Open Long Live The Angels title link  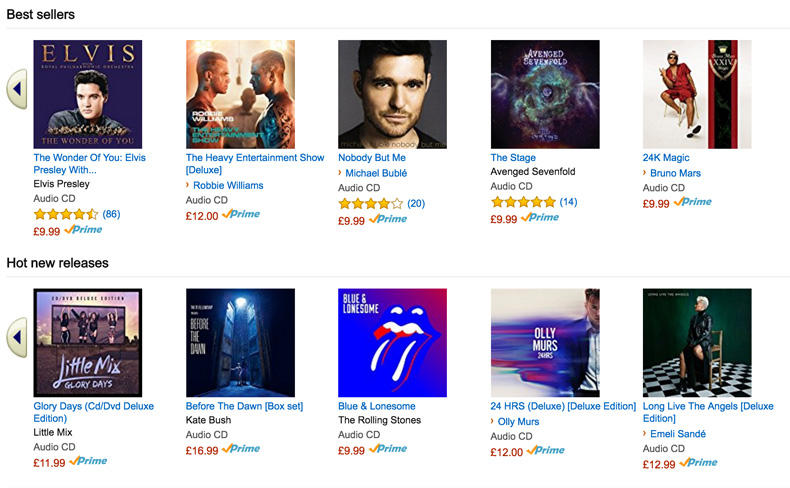[707, 406]
